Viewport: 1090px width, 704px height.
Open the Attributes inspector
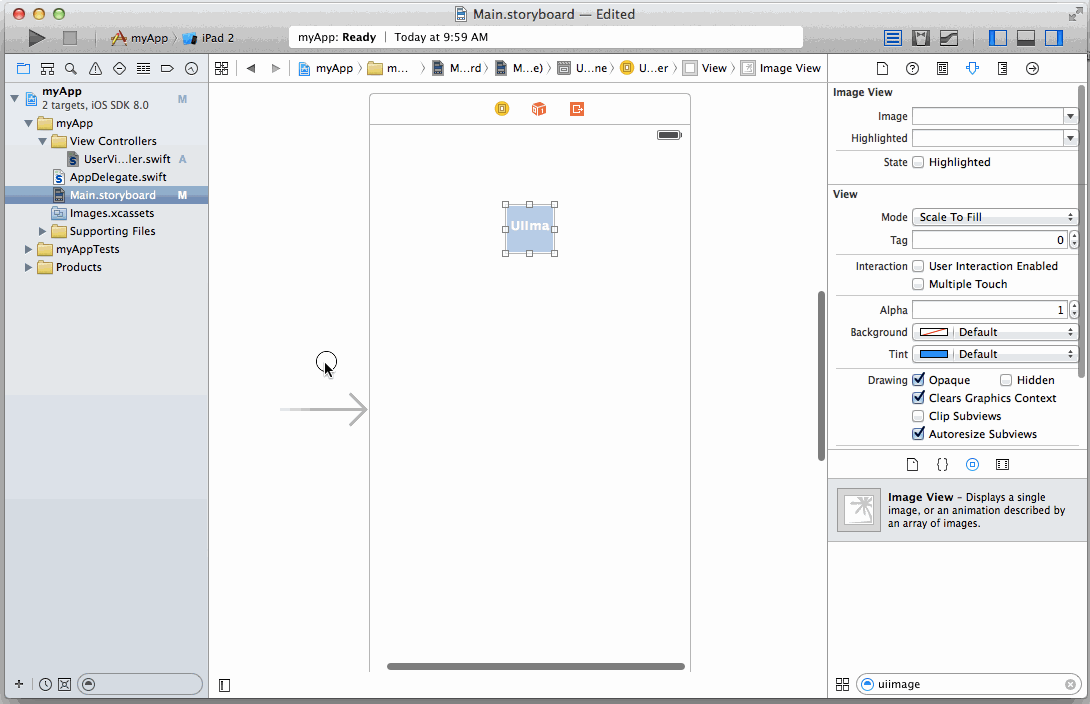972,68
